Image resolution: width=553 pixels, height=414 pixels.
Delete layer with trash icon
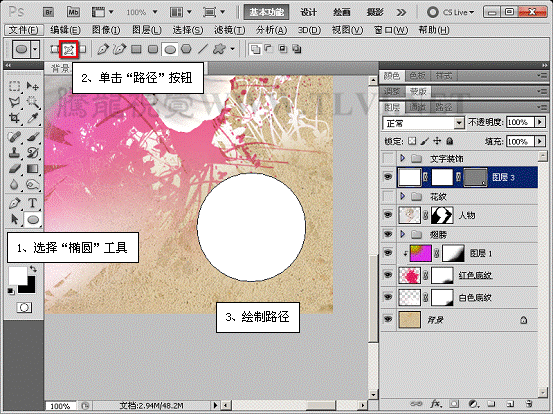[528, 403]
